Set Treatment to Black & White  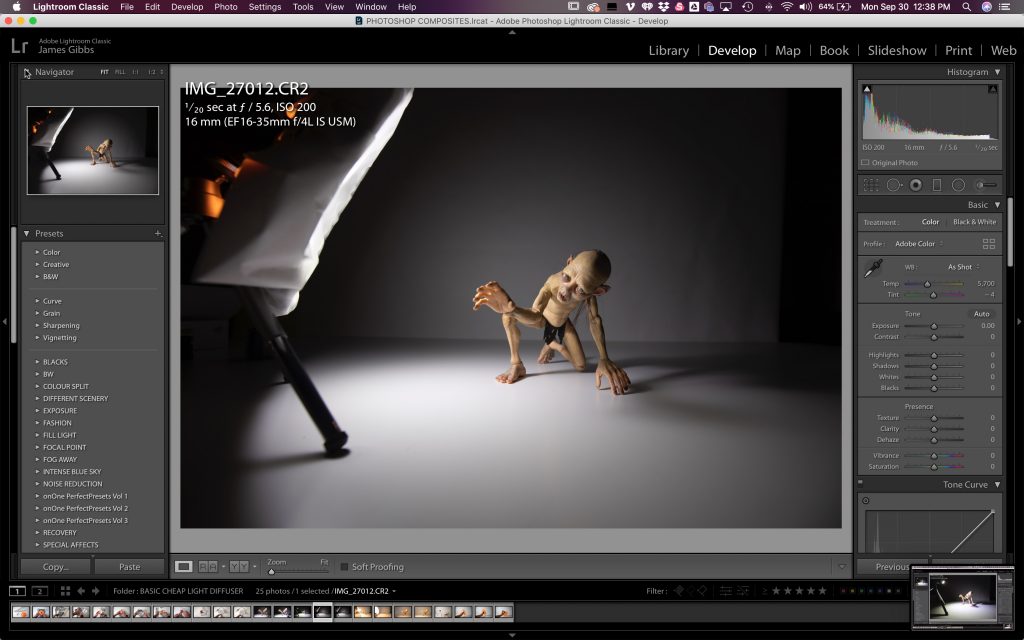(x=974, y=222)
